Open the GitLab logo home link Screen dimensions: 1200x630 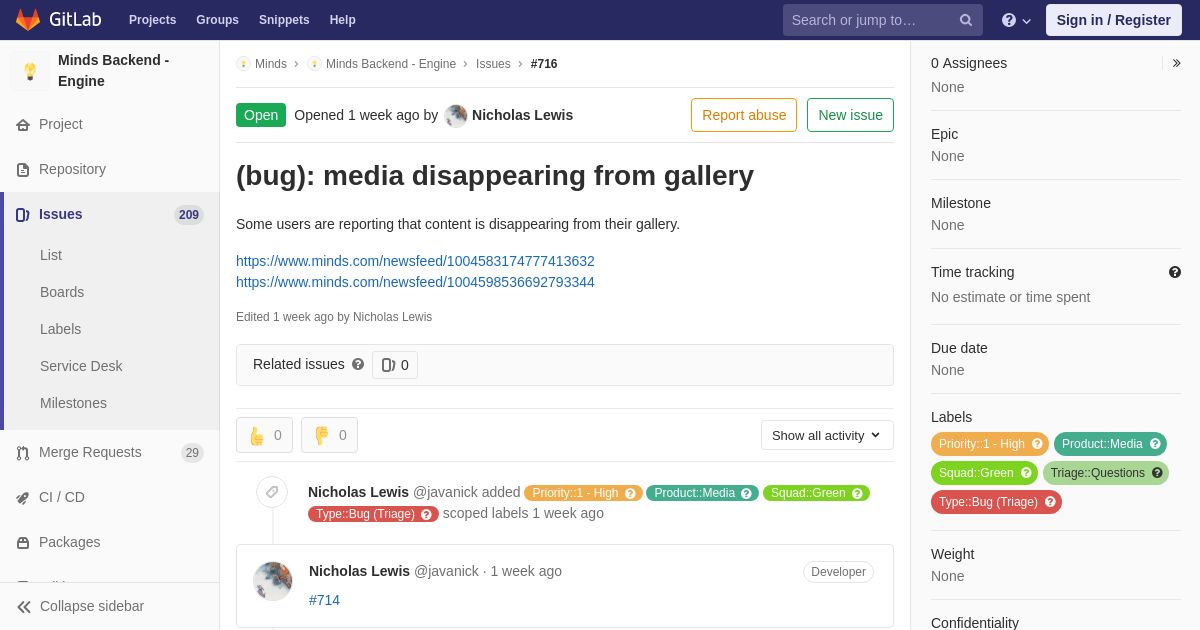click(x=58, y=20)
